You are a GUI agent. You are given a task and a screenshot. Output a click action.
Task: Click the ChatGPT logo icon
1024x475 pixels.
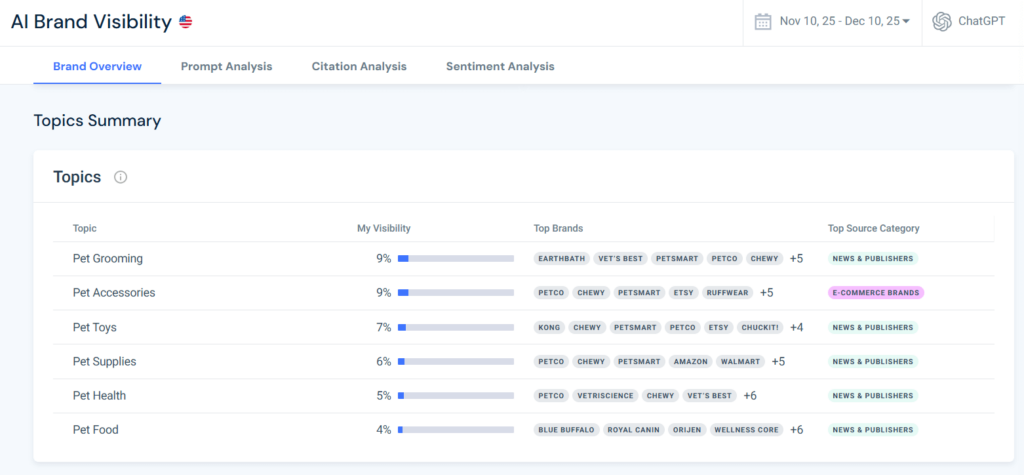(x=941, y=21)
